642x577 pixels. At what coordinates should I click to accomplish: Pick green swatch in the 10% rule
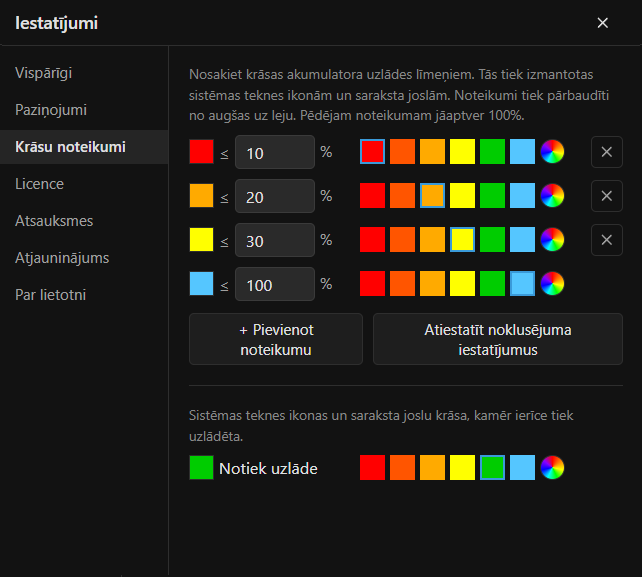[493, 152]
